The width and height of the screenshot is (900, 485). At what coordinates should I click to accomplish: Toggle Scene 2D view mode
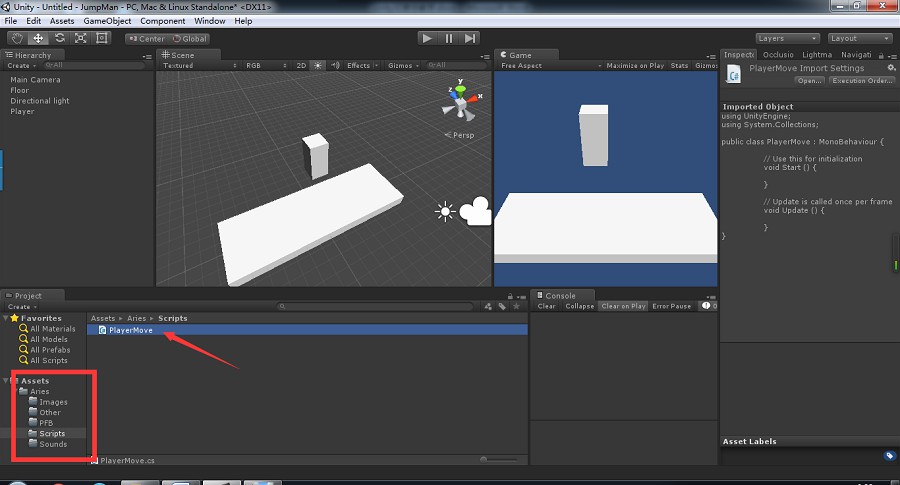point(301,65)
